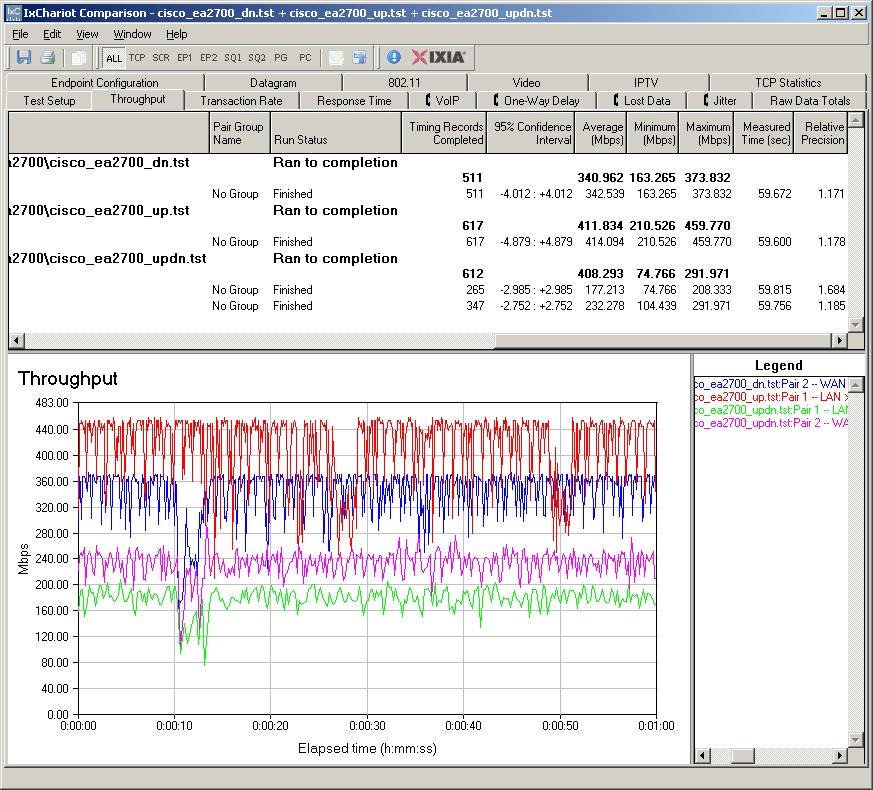Open the View menu
873x790 pixels.
click(x=87, y=34)
